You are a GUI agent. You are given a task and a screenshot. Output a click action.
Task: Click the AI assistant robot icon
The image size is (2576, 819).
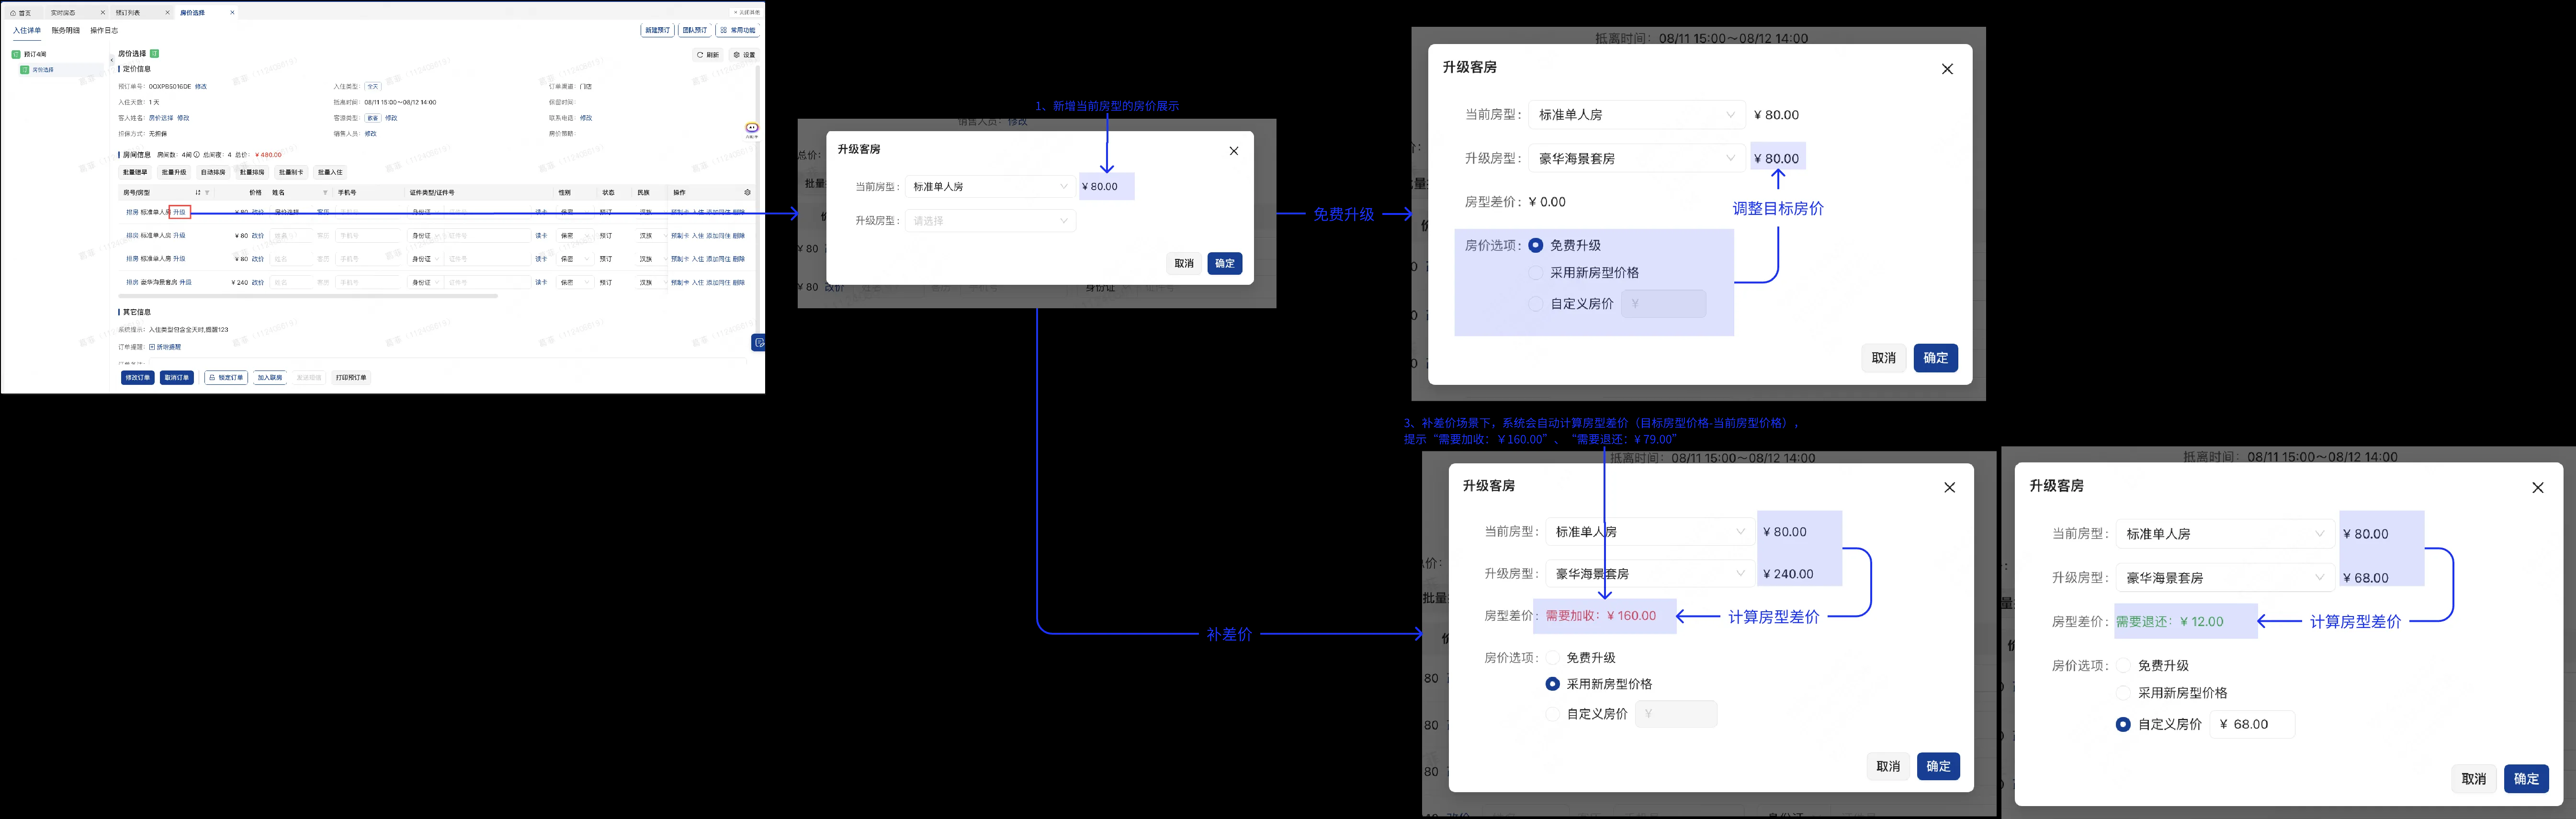(x=752, y=128)
